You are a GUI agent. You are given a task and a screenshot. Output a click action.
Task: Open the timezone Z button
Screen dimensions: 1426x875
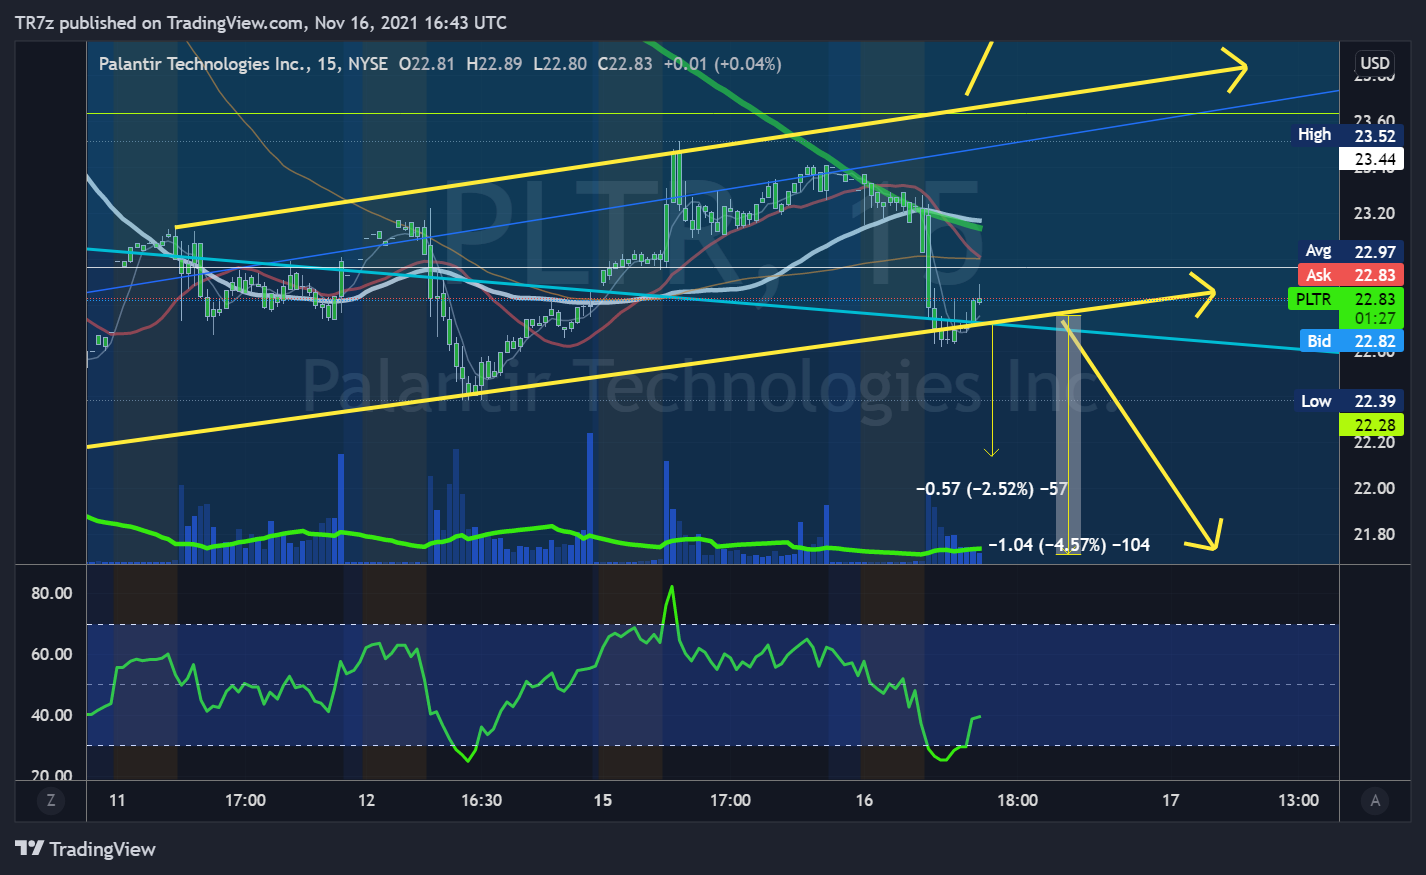(x=50, y=800)
